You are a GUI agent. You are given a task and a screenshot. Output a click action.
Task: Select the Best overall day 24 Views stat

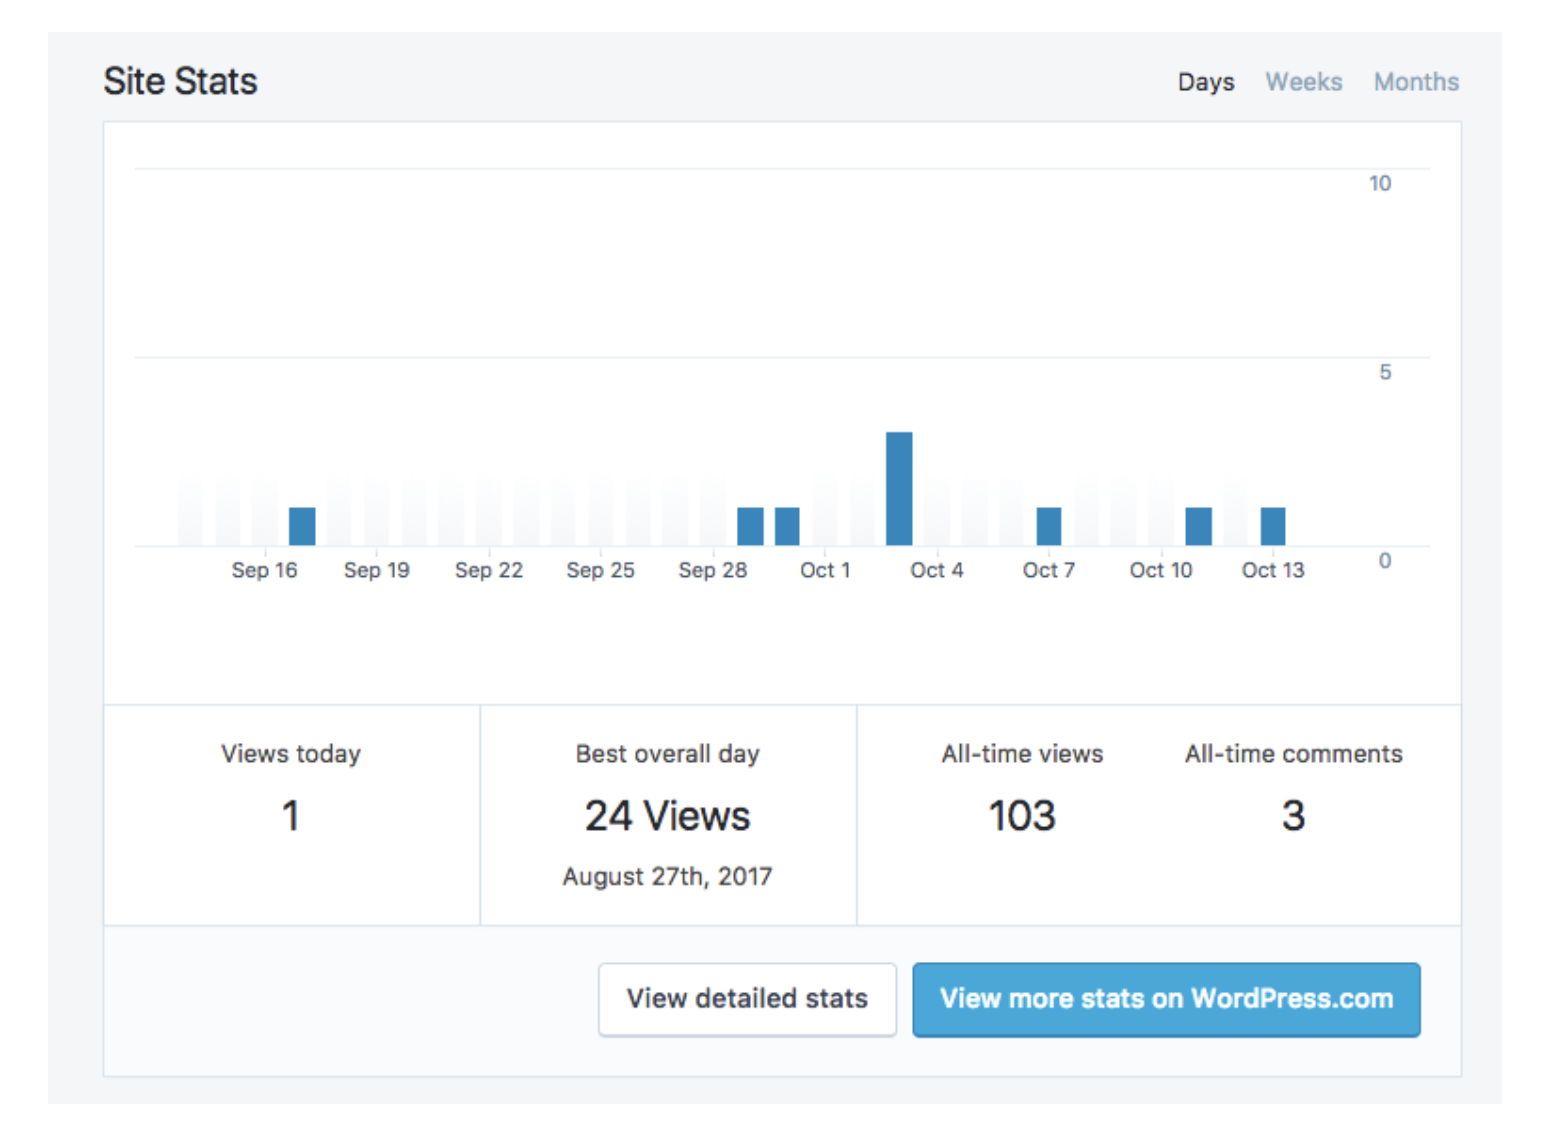(x=667, y=816)
